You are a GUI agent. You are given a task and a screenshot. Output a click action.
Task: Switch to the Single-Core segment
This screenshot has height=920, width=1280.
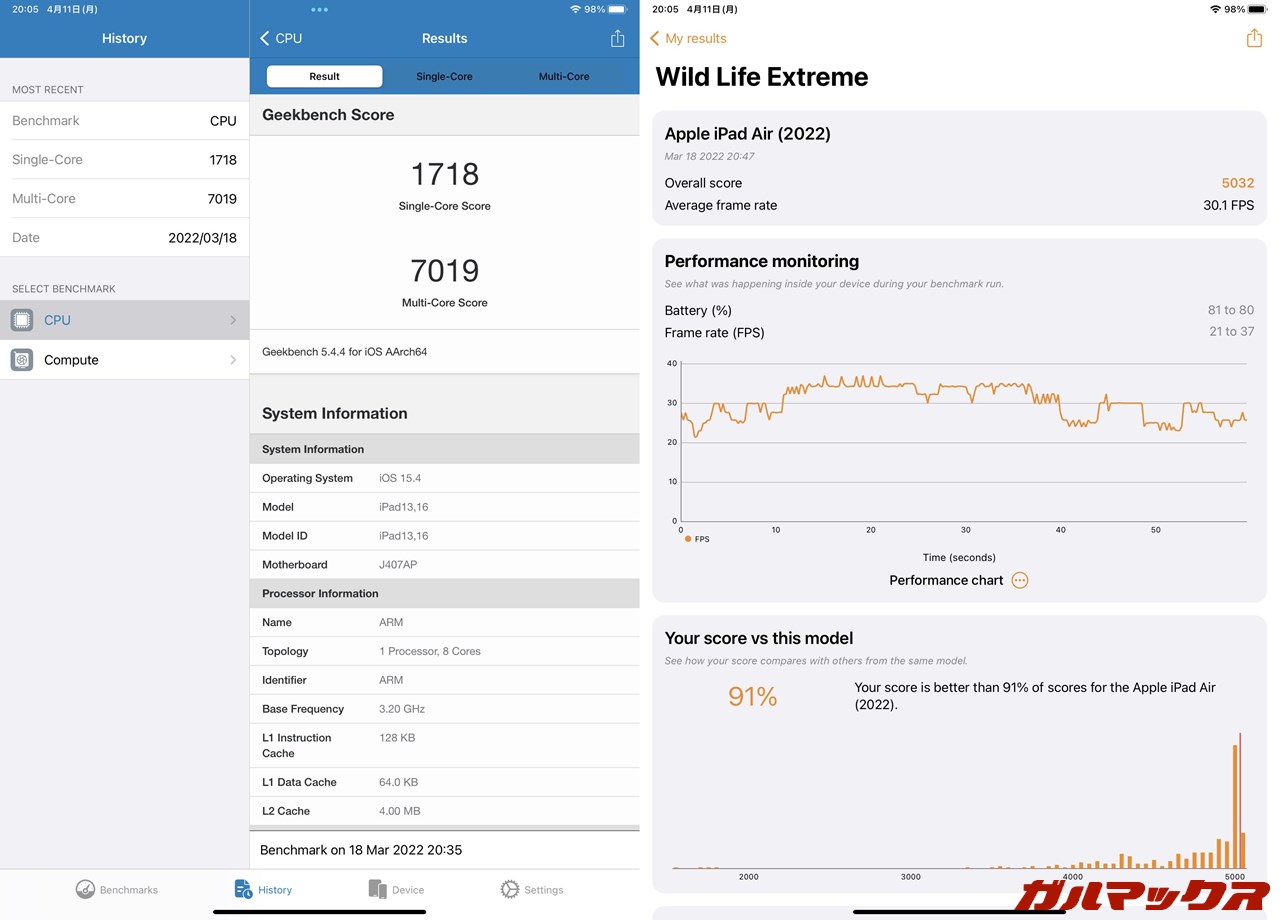point(444,76)
